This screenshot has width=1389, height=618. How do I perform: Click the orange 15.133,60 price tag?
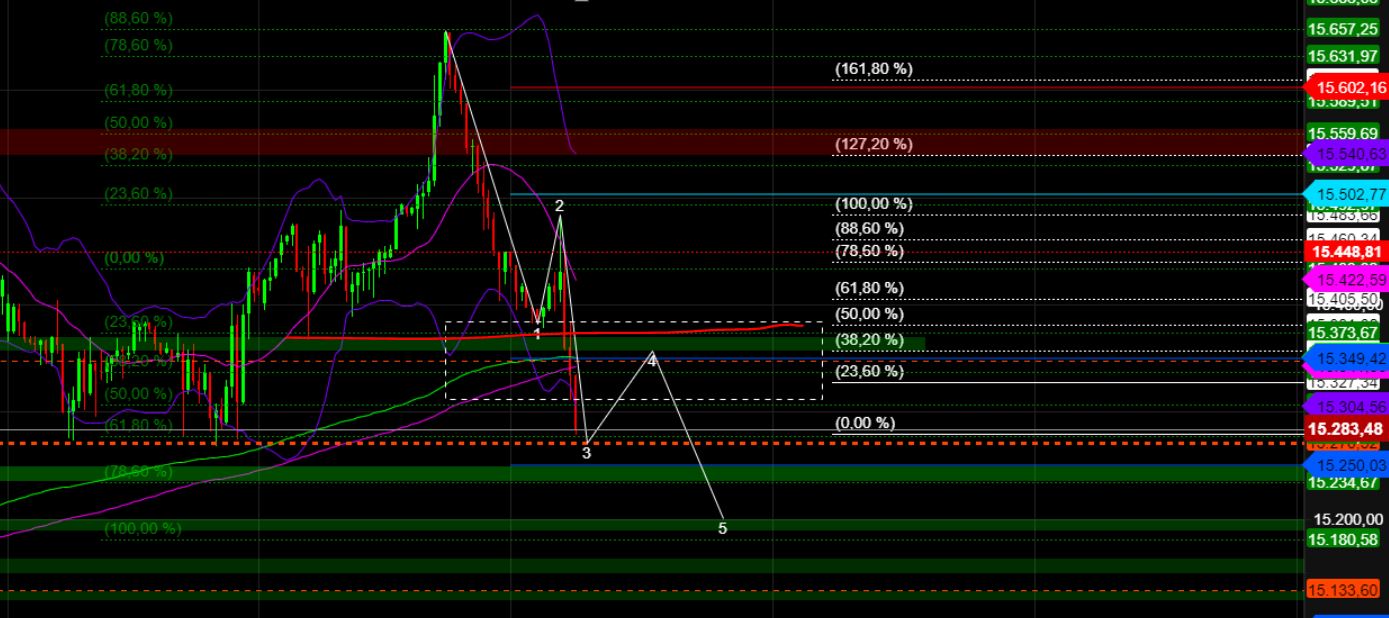[x=1345, y=590]
